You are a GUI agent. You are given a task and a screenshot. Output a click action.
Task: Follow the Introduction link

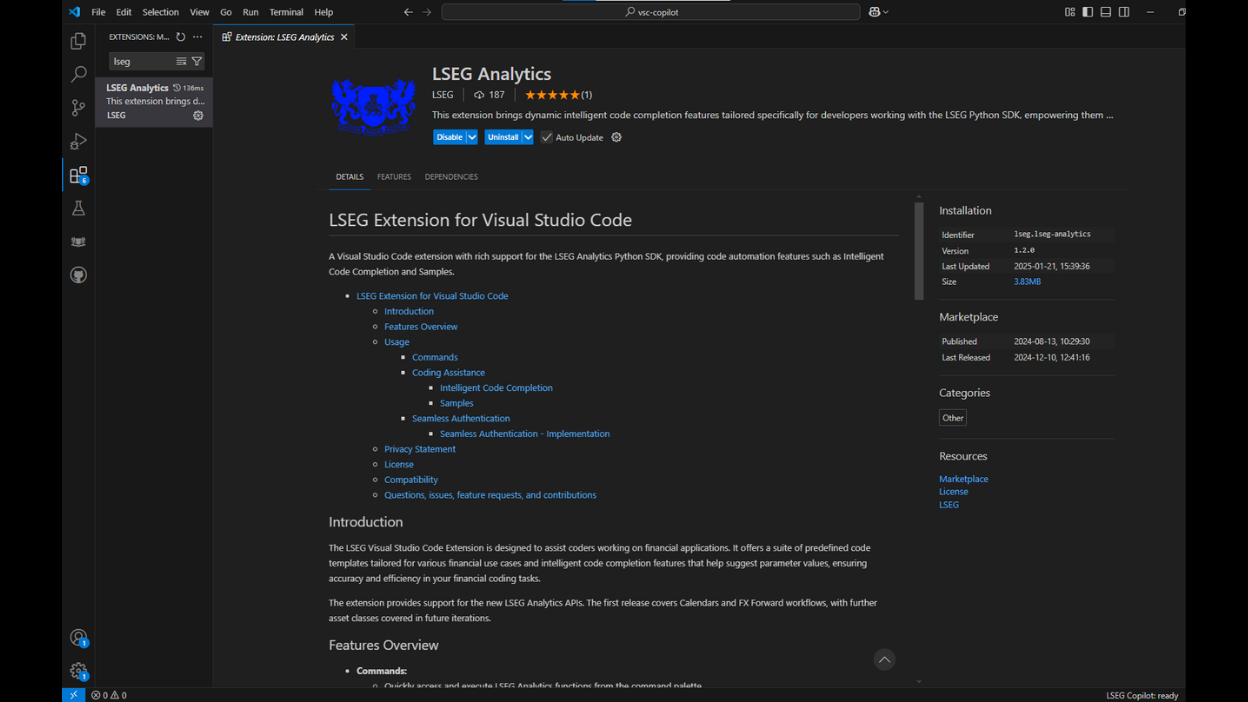(409, 311)
